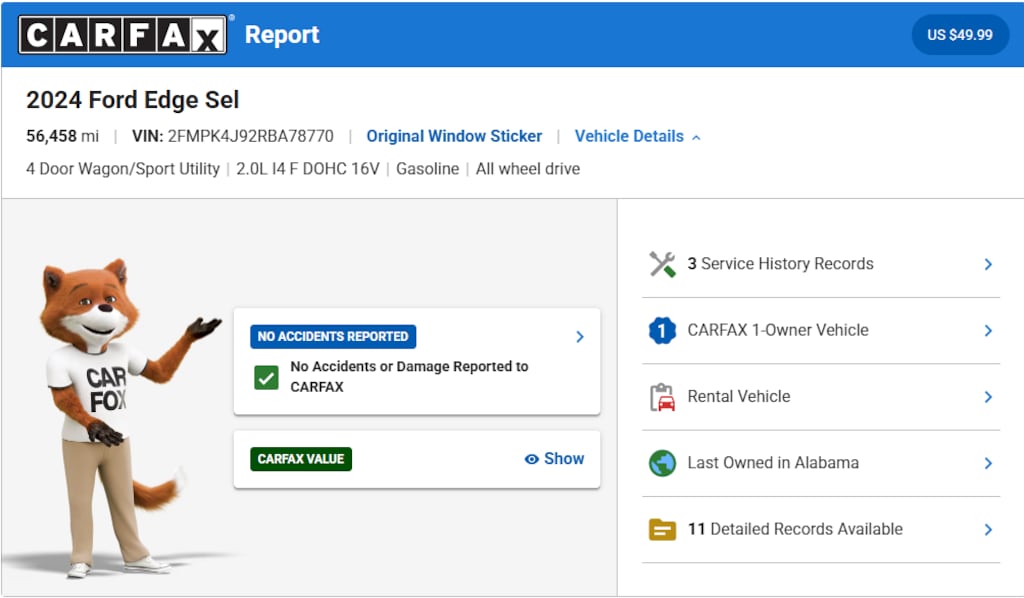Click the eye icon beside Show

[532, 459]
